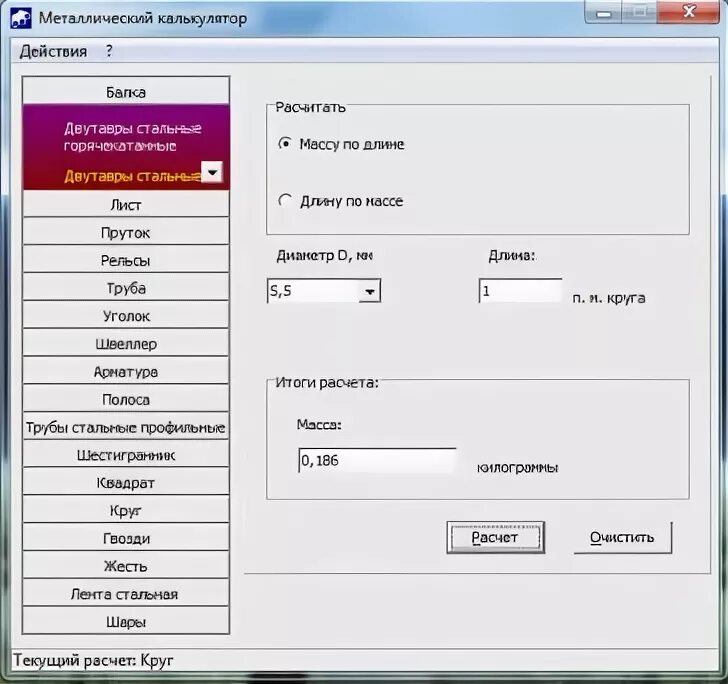Select the Длину по массе radio button

click(x=285, y=201)
